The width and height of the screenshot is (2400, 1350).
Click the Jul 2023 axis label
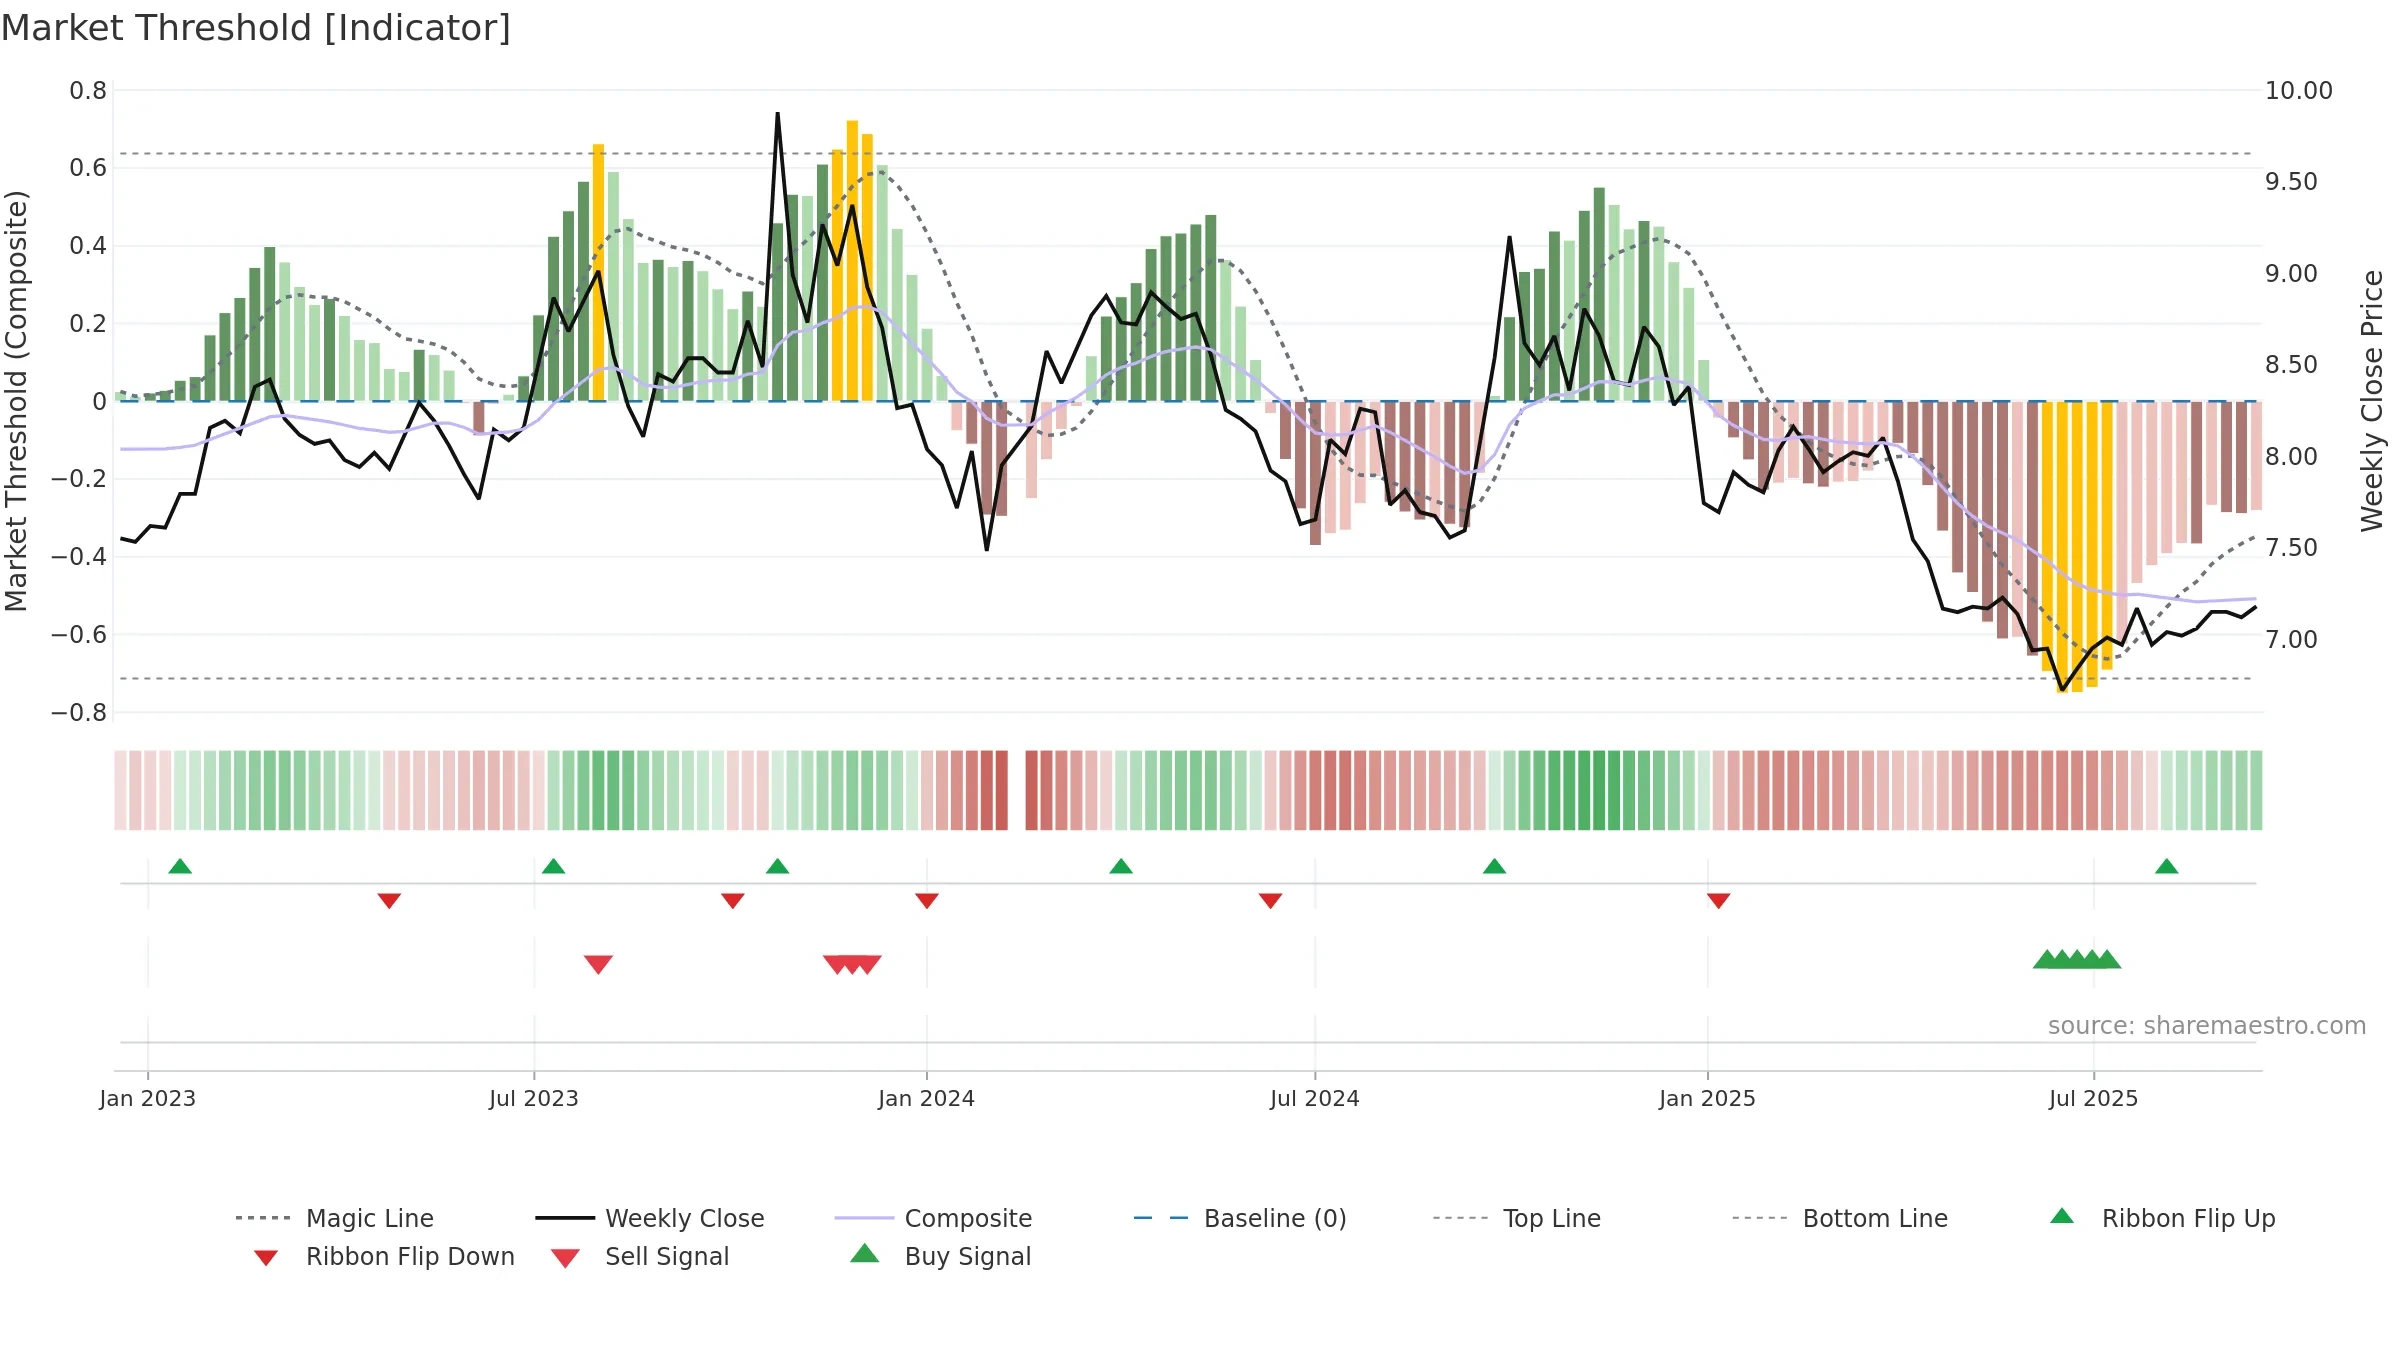534,1098
